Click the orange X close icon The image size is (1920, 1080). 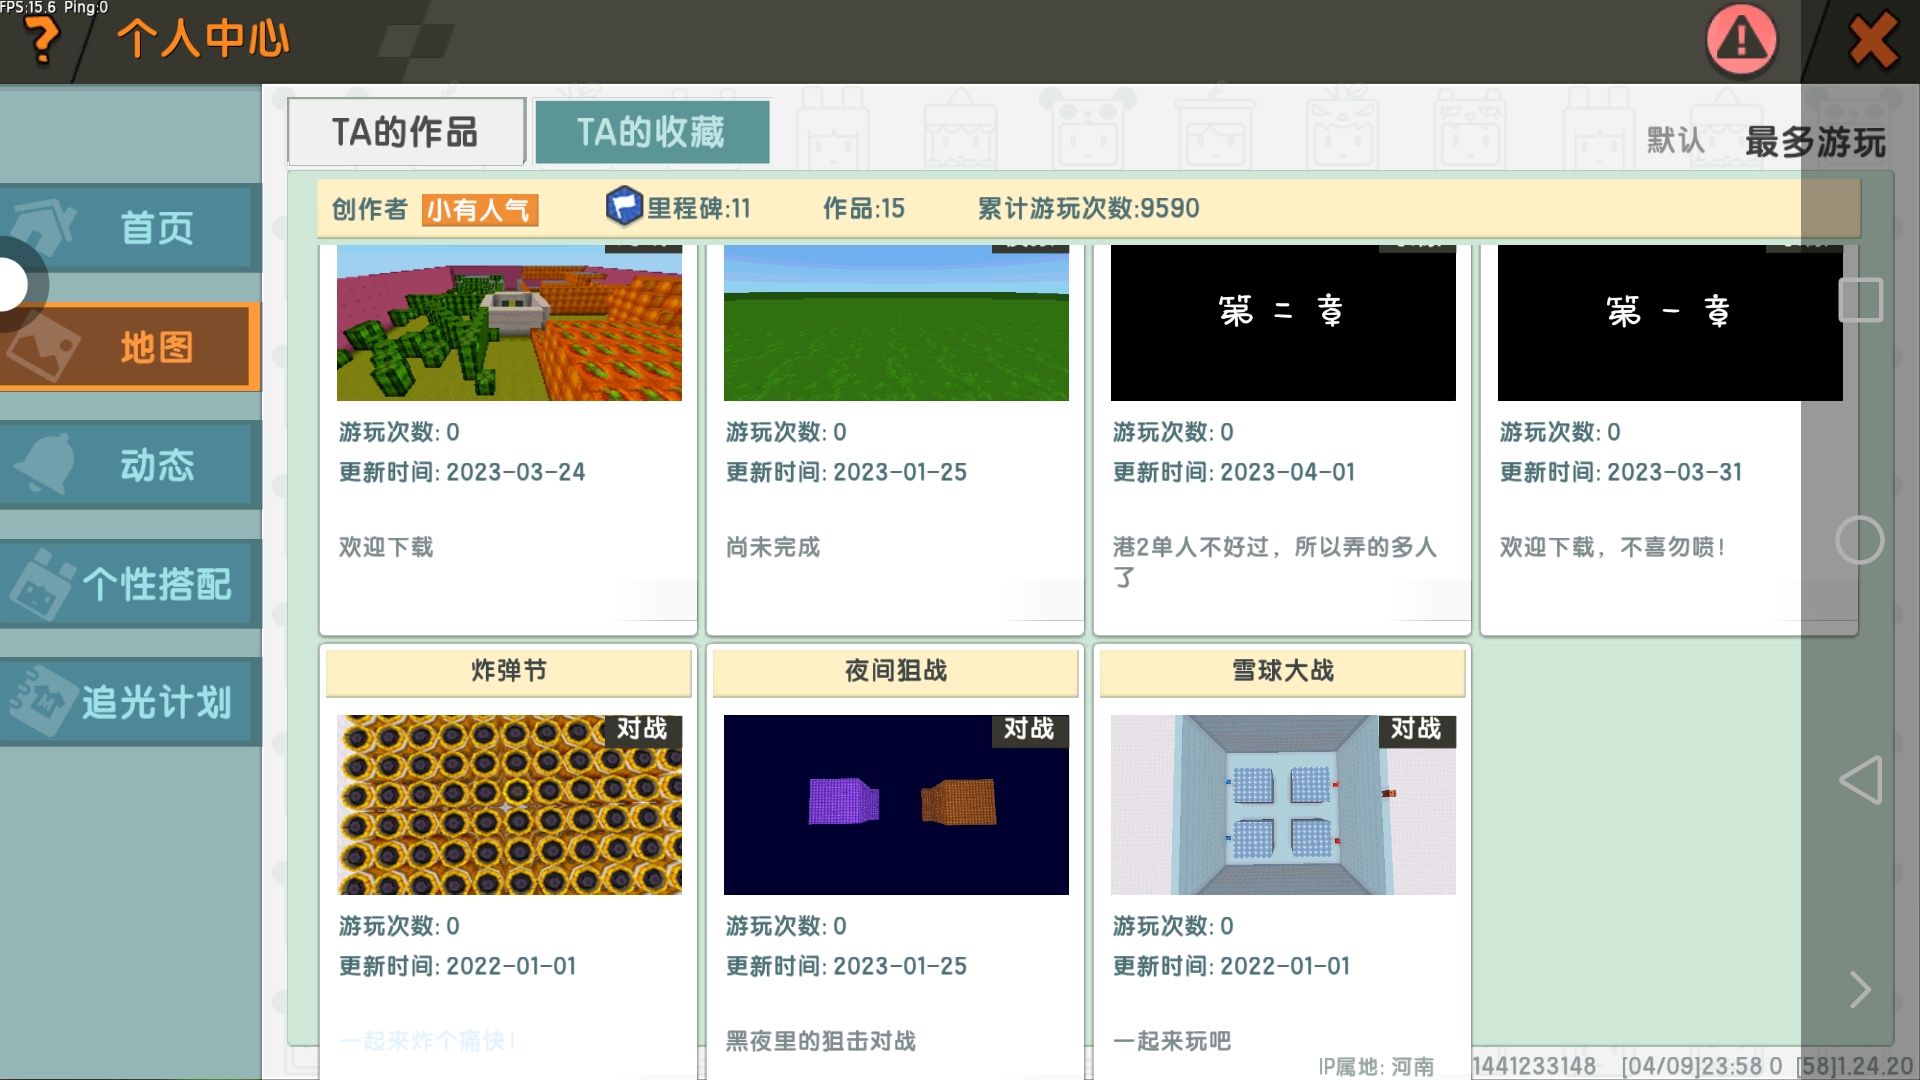coord(1872,40)
